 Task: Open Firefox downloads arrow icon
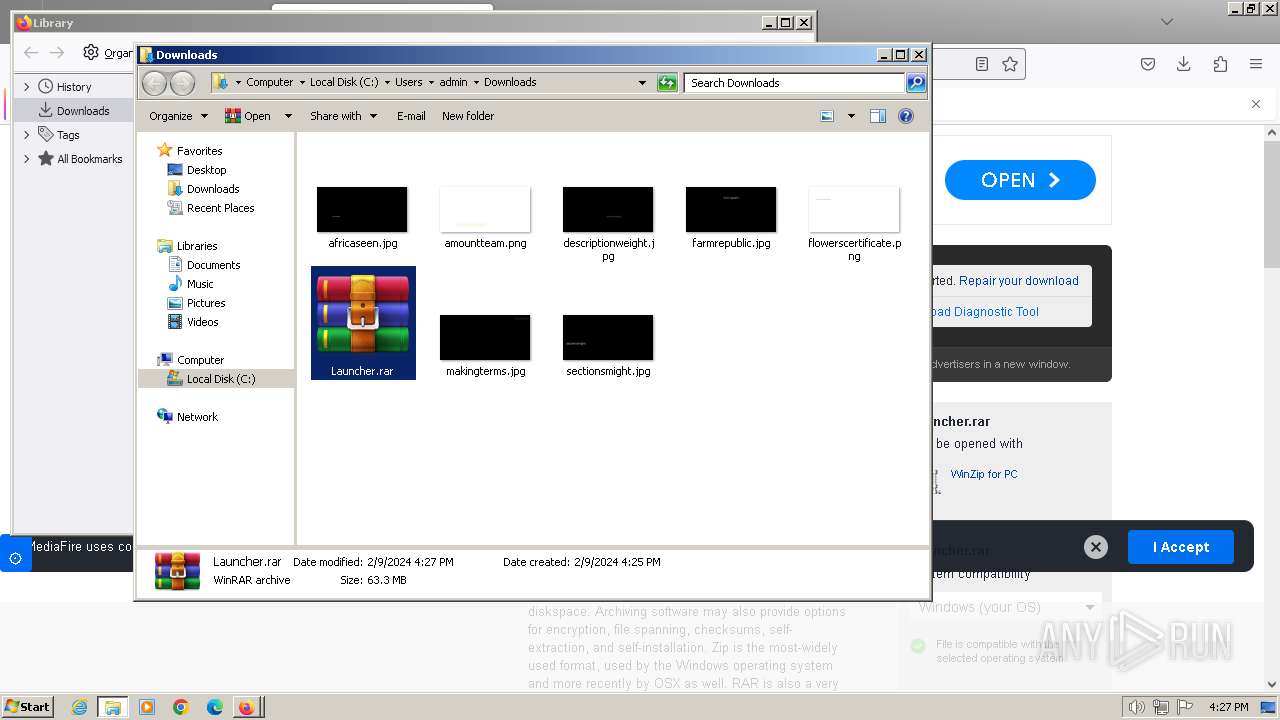1184,64
